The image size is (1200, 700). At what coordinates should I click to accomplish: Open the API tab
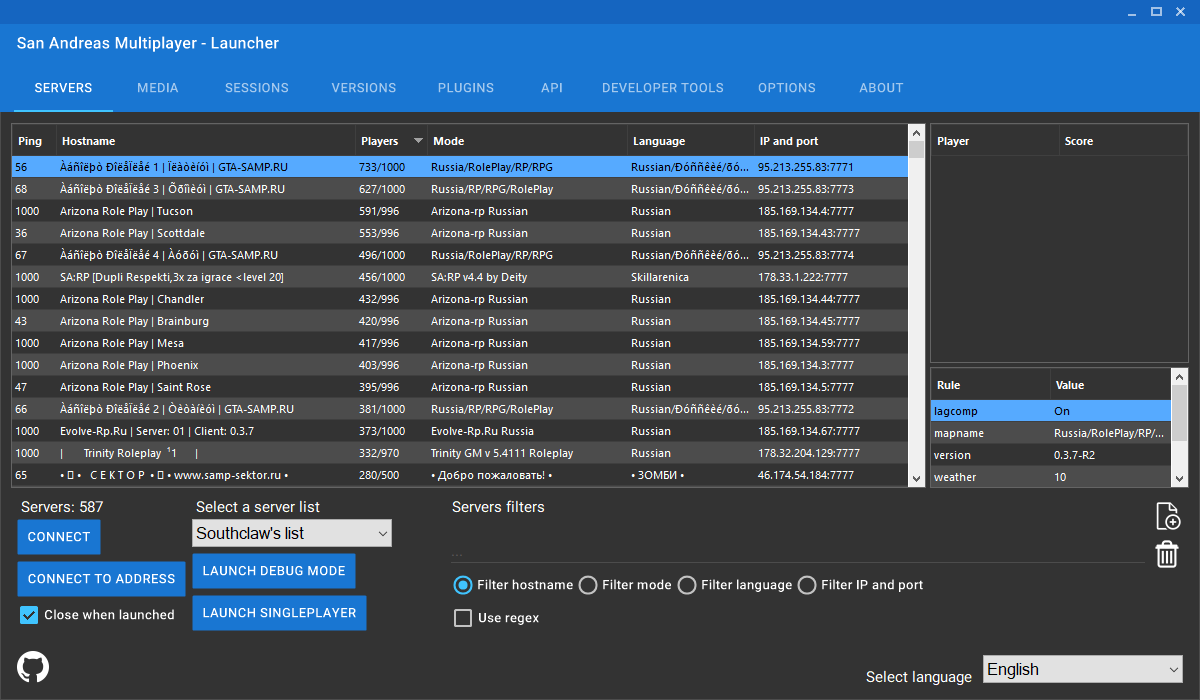[x=552, y=88]
